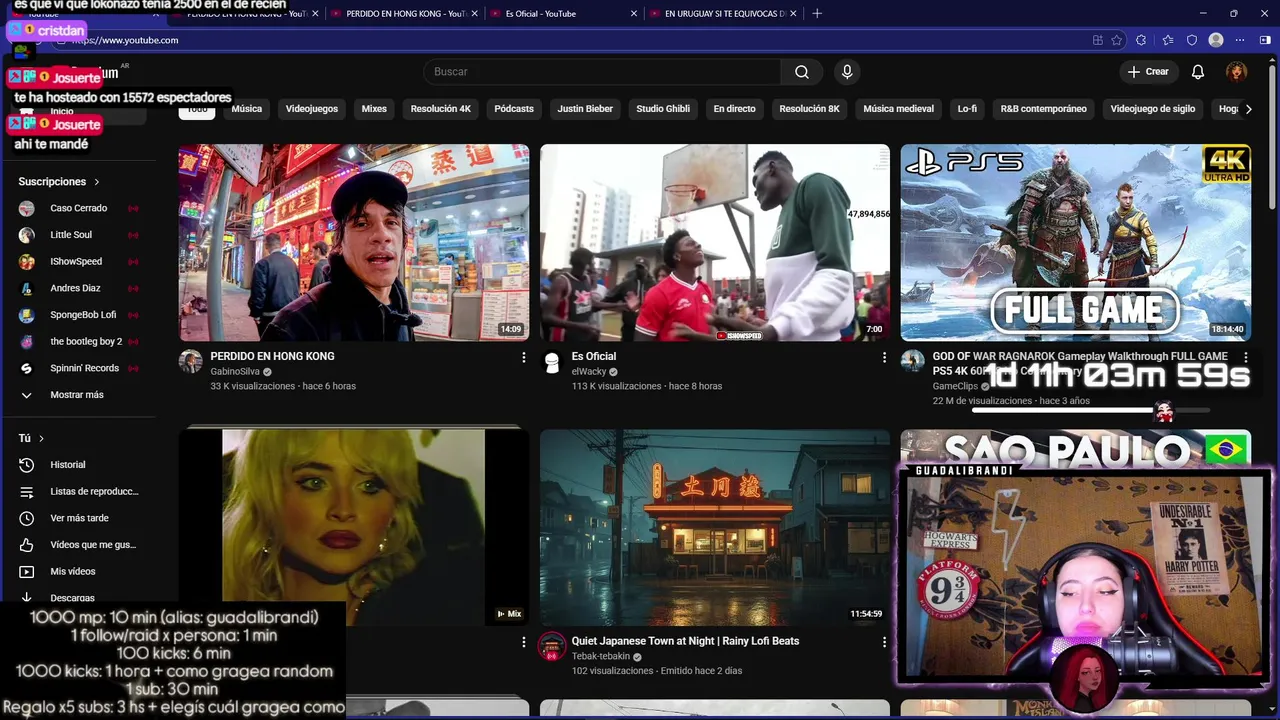Select the Videojuego de sigilo filter chip

point(1153,109)
